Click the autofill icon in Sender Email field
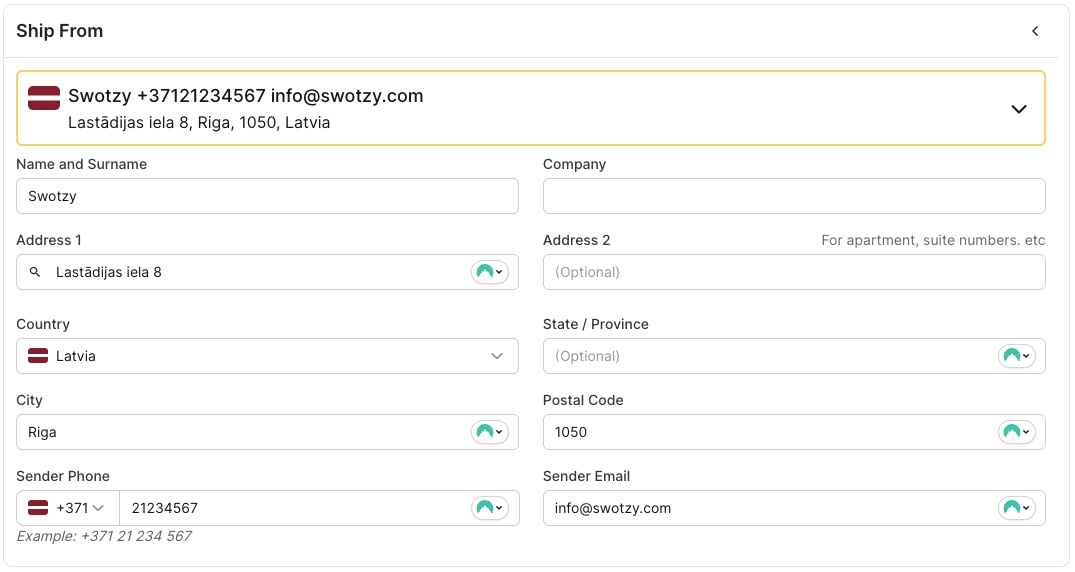 coord(1016,508)
